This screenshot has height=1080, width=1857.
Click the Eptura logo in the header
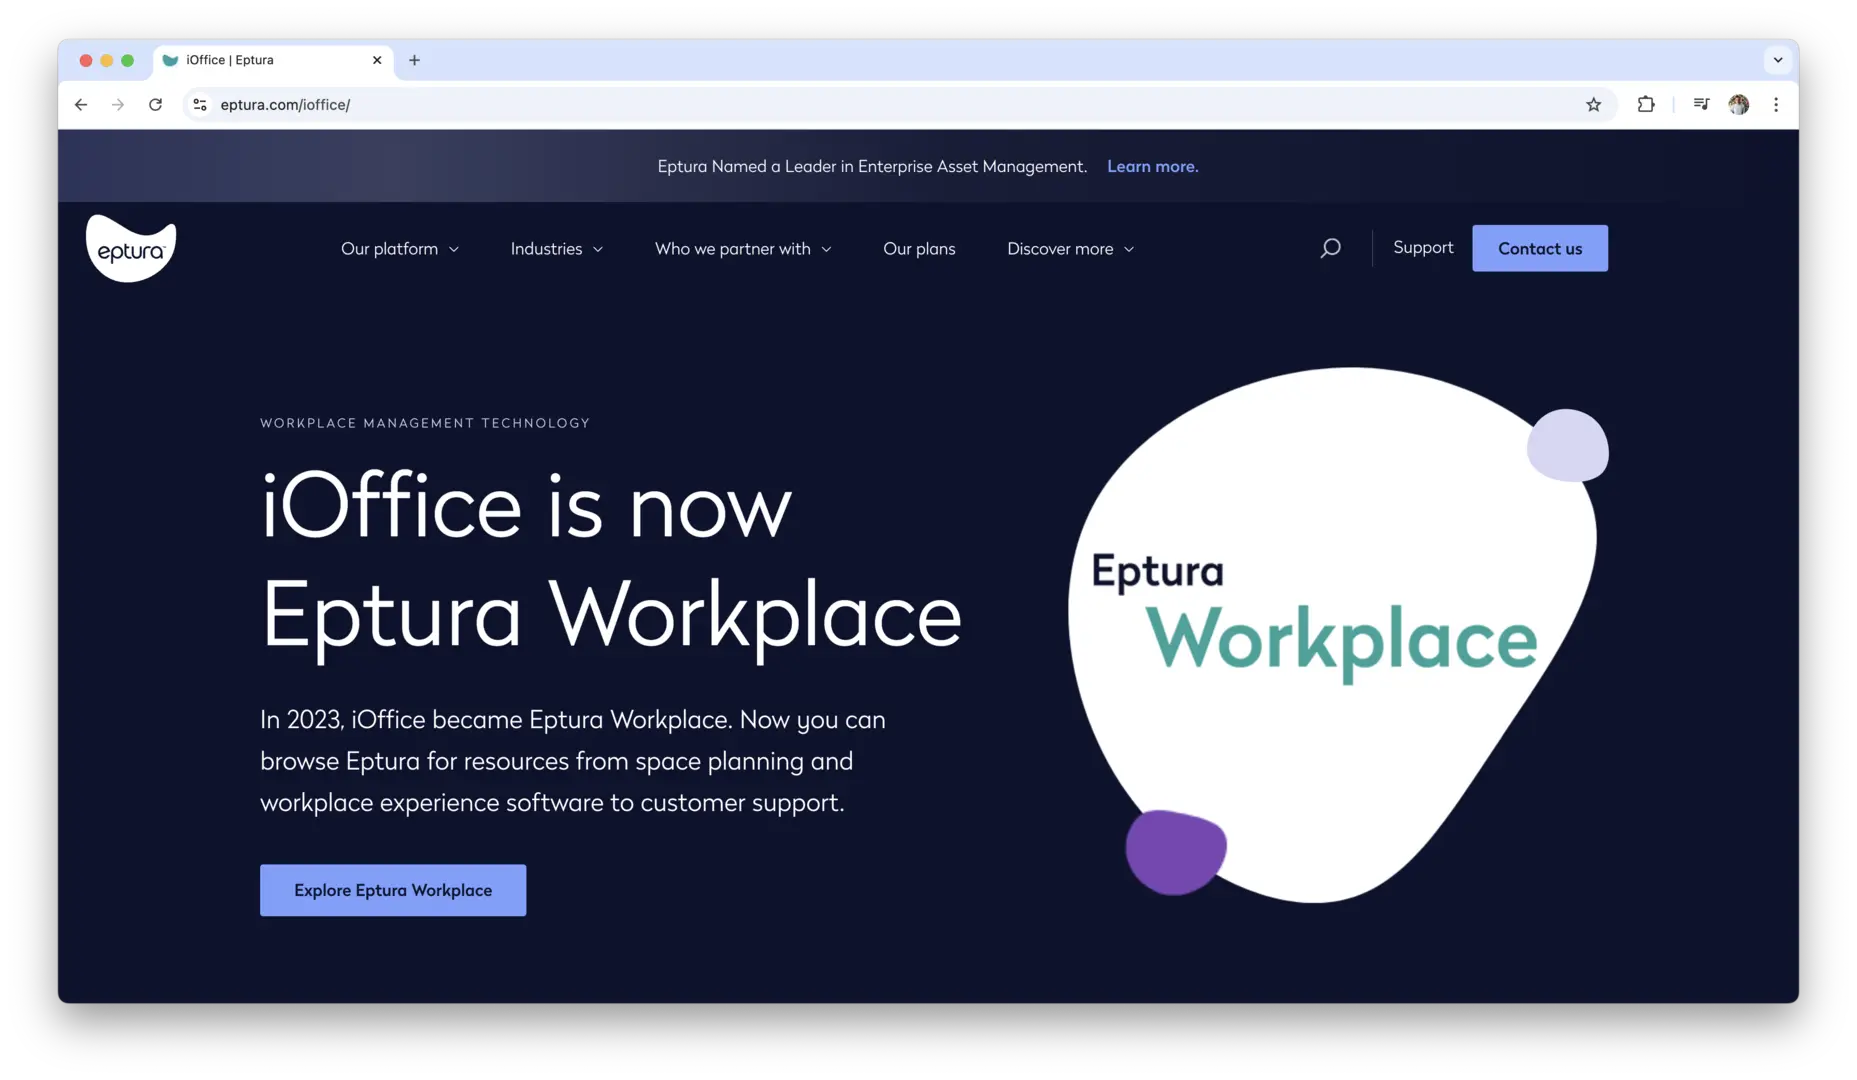pyautogui.click(x=131, y=248)
